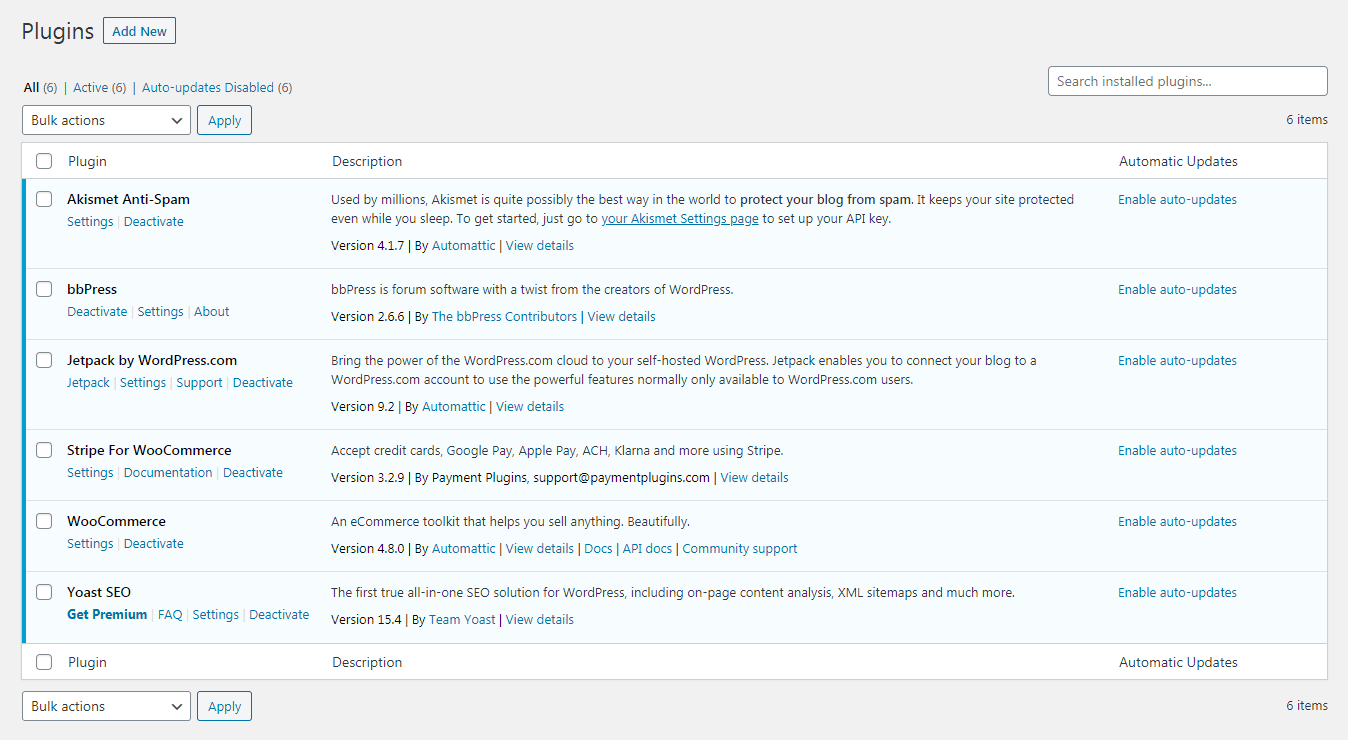Check the Stripe For WooCommerce checkbox
This screenshot has height=740, width=1348.
tap(44, 450)
